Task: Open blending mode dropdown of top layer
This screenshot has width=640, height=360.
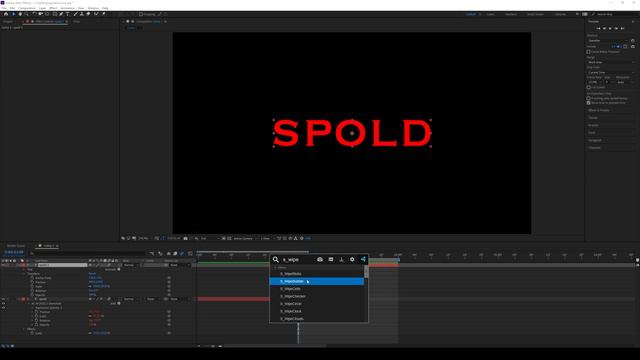Action: click(x=131, y=265)
